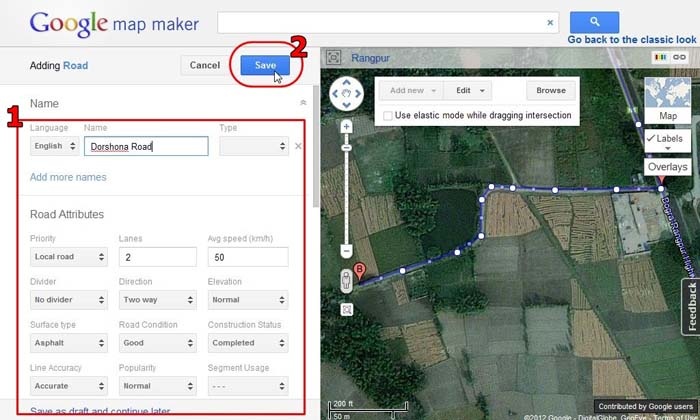700x420 pixels.
Task: Click the blue search magnifier button
Action: click(594, 22)
